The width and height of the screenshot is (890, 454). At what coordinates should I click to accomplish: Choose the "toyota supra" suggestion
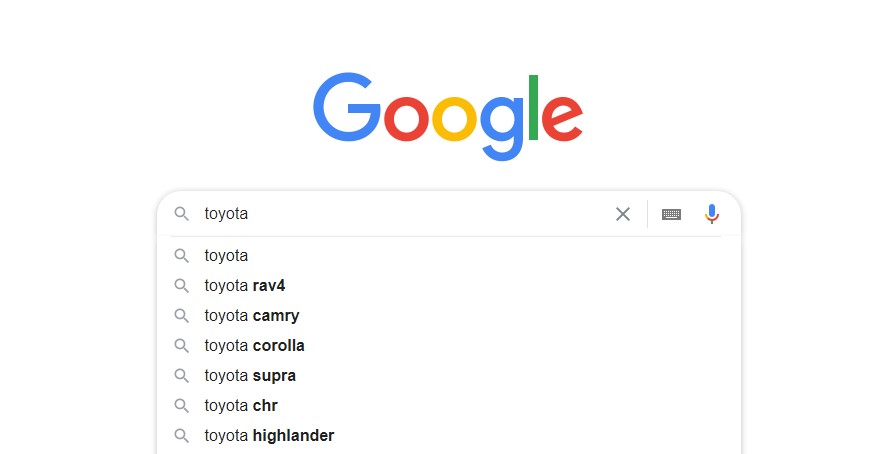coord(448,376)
